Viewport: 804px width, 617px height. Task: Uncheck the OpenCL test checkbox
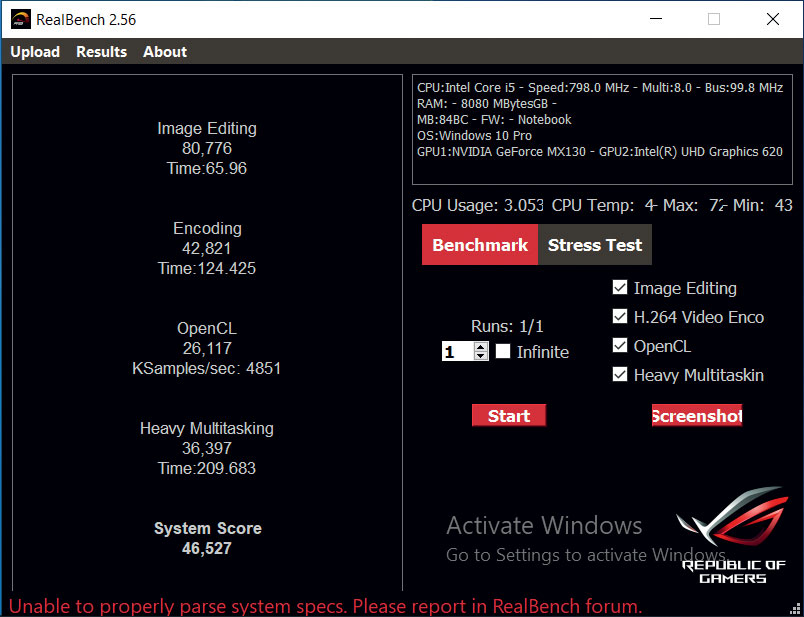(620, 346)
